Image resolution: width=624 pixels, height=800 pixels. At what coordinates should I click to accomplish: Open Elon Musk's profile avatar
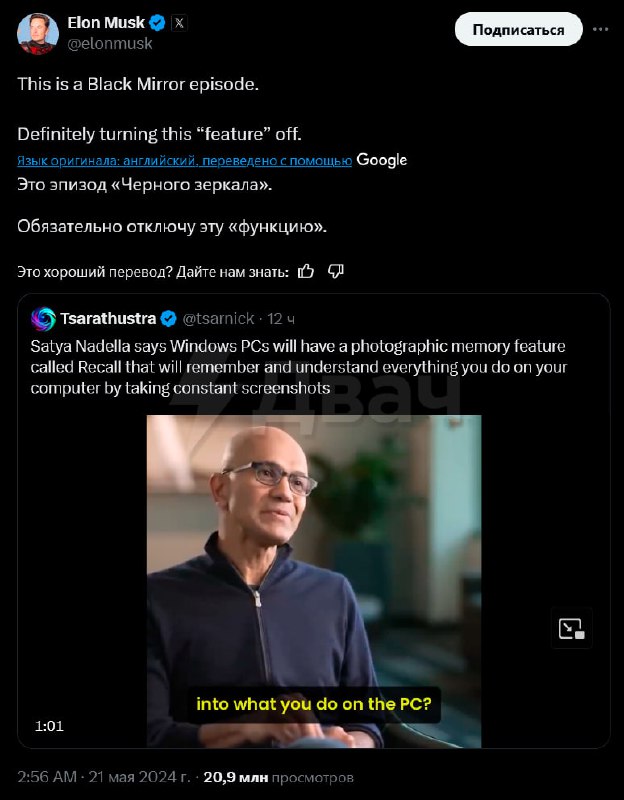coord(38,34)
